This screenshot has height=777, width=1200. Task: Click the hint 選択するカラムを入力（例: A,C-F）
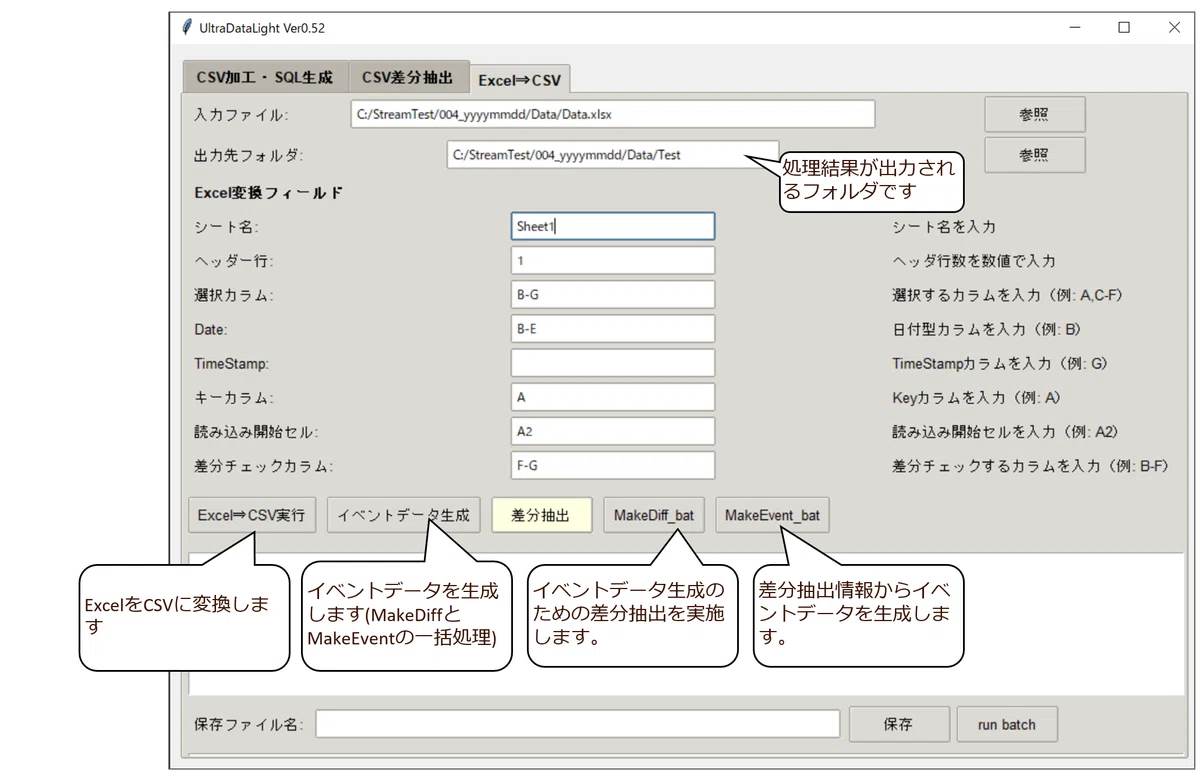click(1008, 296)
